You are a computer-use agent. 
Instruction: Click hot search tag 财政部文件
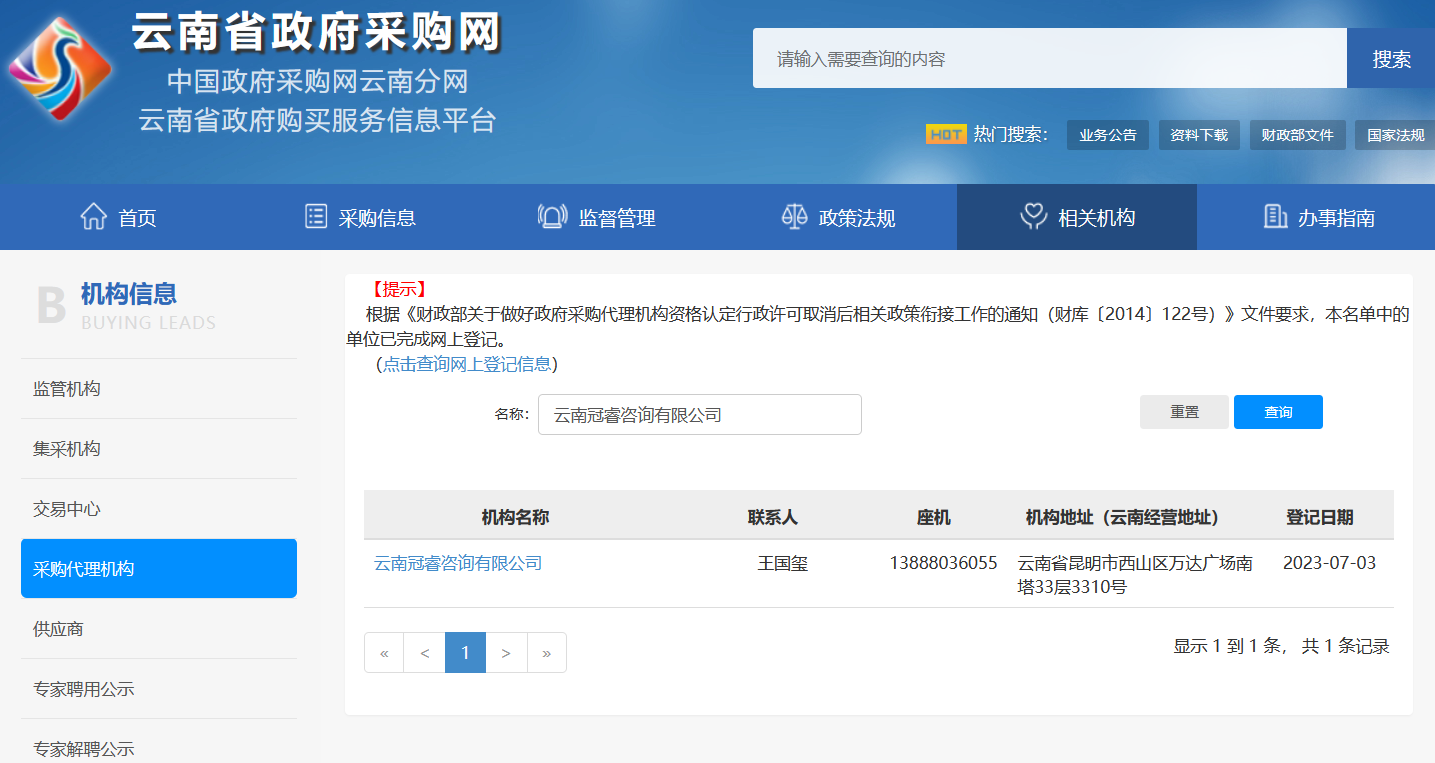(1297, 135)
